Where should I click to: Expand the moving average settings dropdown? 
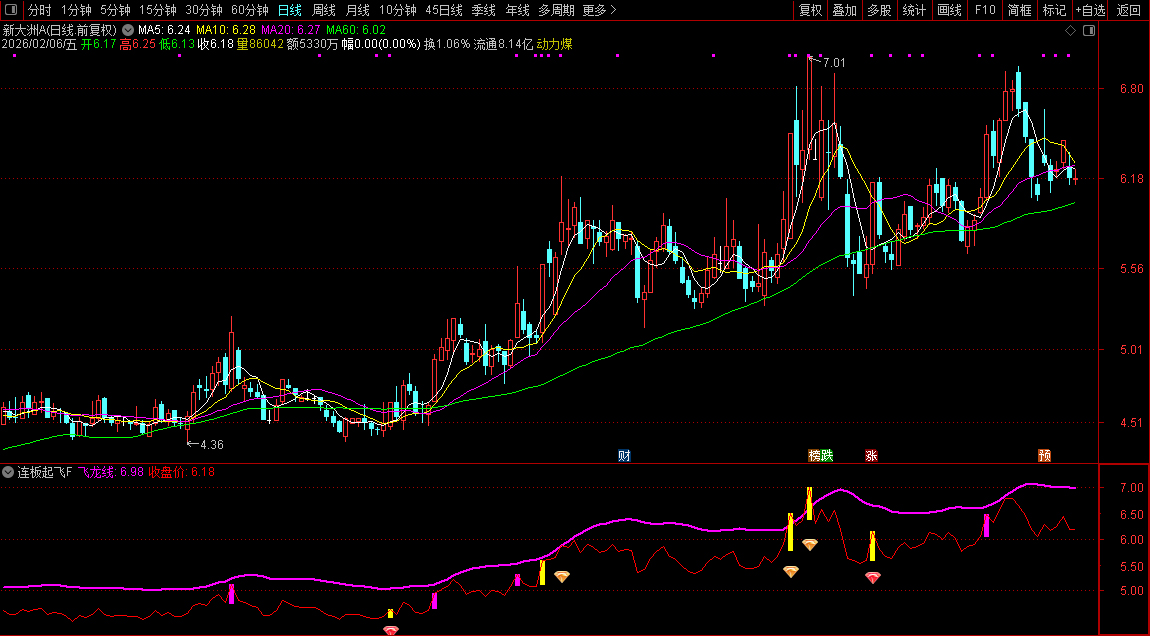click(x=127, y=30)
